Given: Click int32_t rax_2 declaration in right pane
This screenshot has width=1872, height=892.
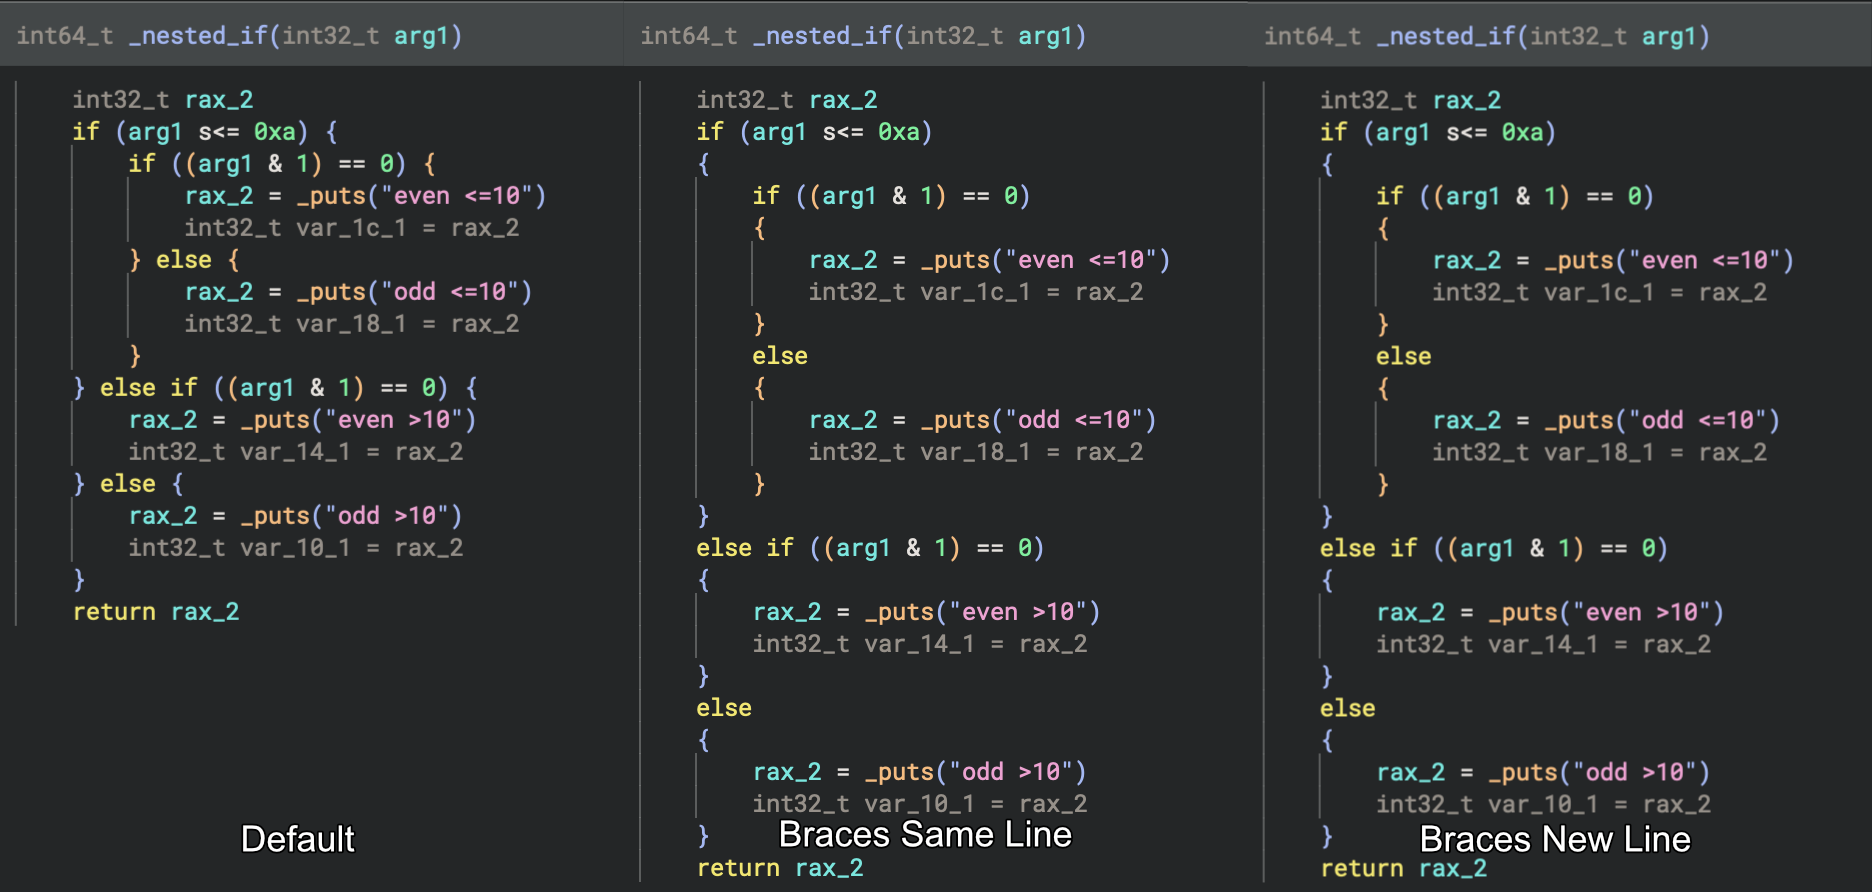Looking at the screenshot, I should [1411, 100].
